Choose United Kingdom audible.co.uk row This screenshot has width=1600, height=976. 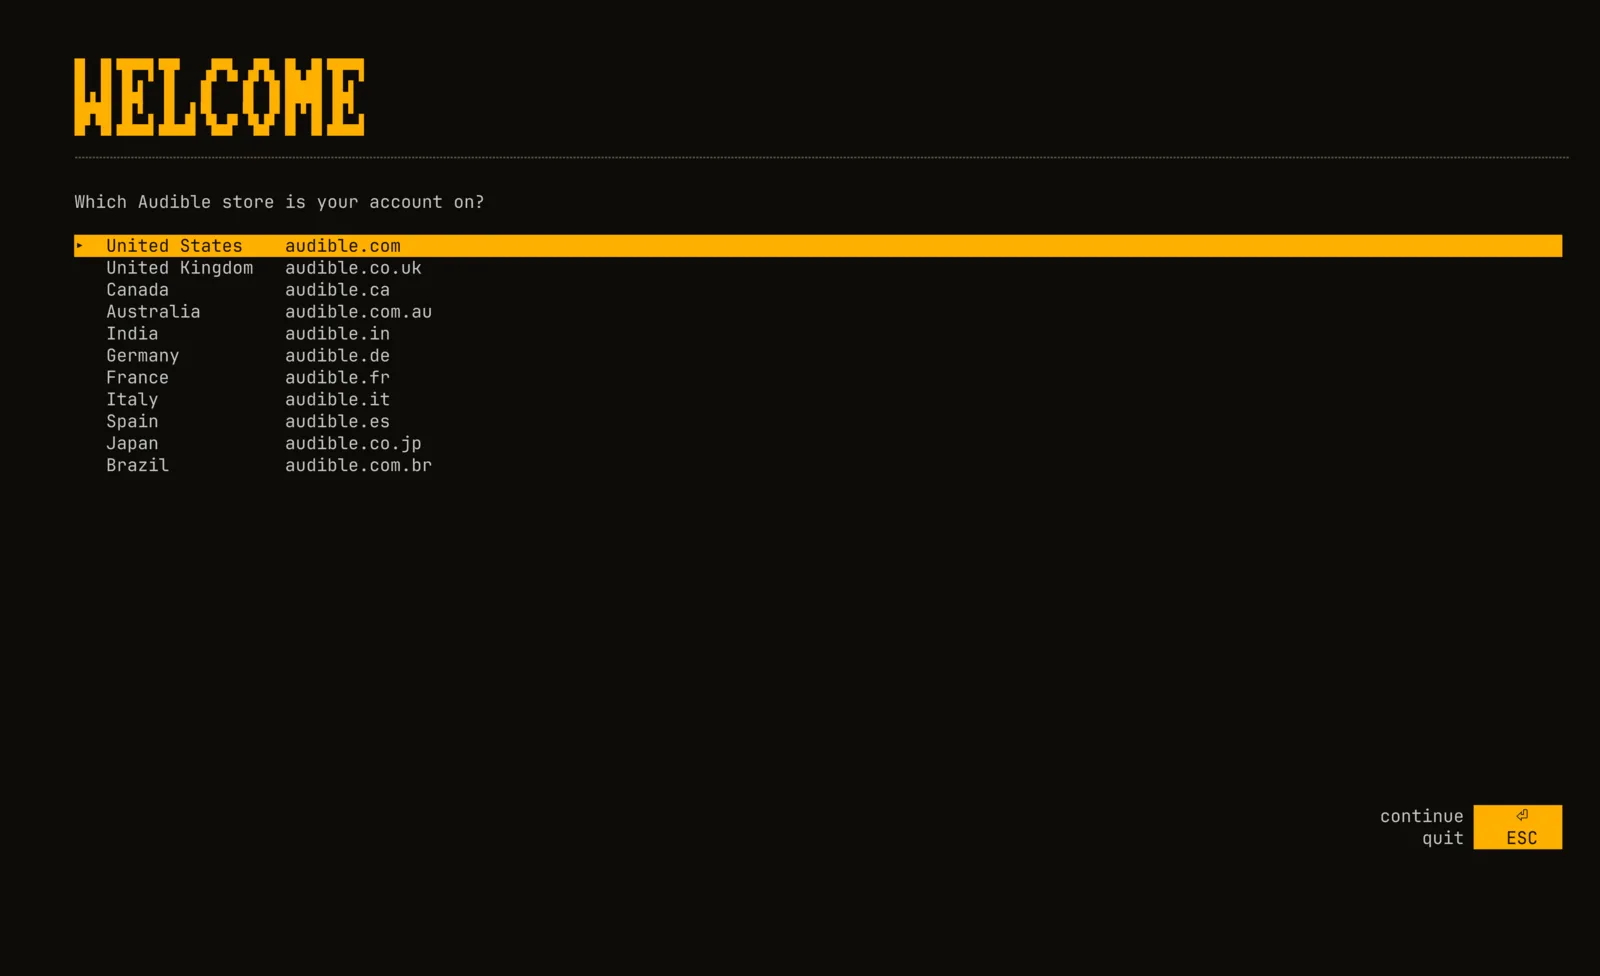point(818,268)
